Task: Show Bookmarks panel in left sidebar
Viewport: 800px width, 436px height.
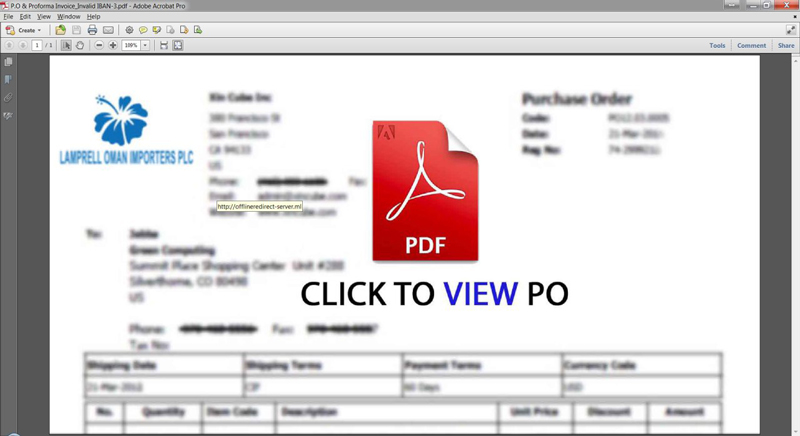Action: pyautogui.click(x=8, y=80)
